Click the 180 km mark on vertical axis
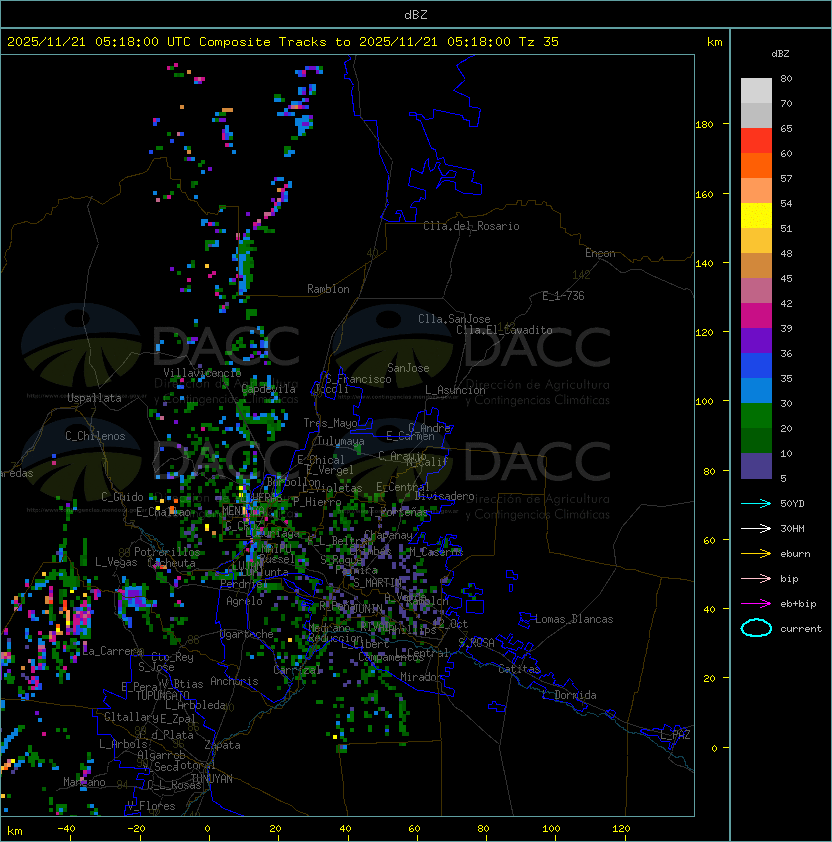Screen dimensions: 832x842 pos(704,124)
